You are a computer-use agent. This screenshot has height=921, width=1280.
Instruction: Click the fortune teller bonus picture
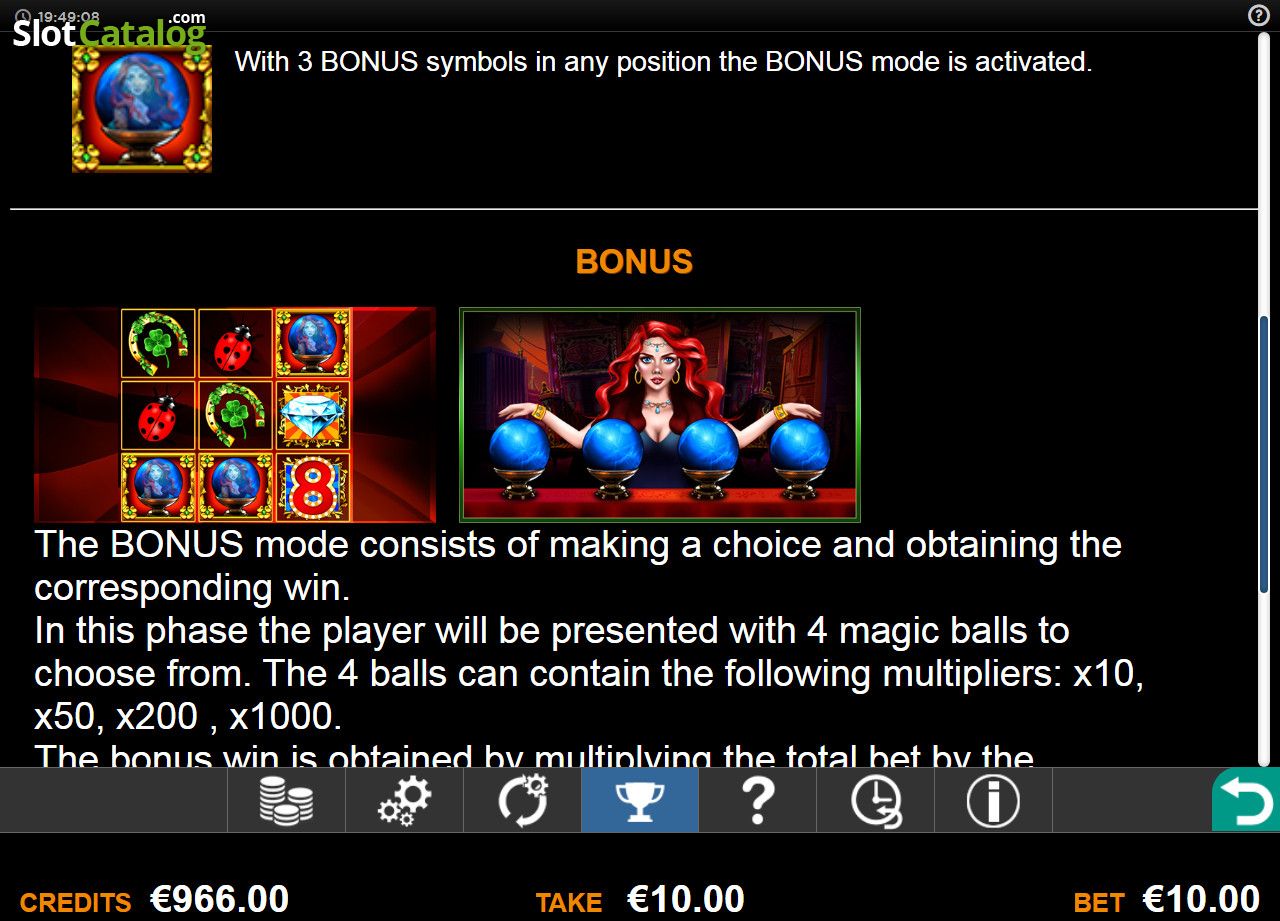tap(660, 415)
